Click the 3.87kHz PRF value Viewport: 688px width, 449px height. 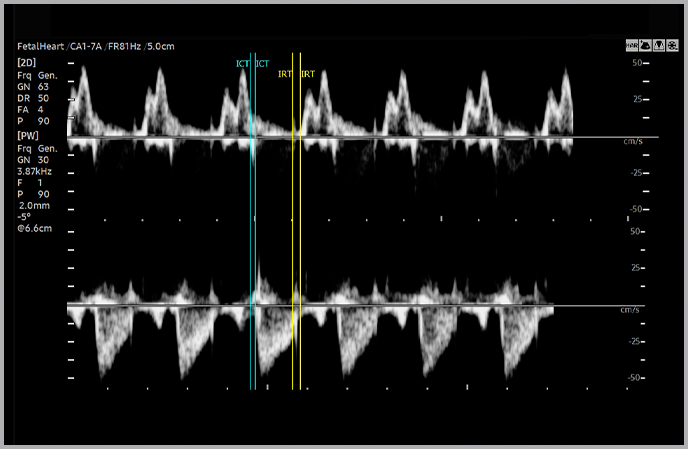[35, 170]
